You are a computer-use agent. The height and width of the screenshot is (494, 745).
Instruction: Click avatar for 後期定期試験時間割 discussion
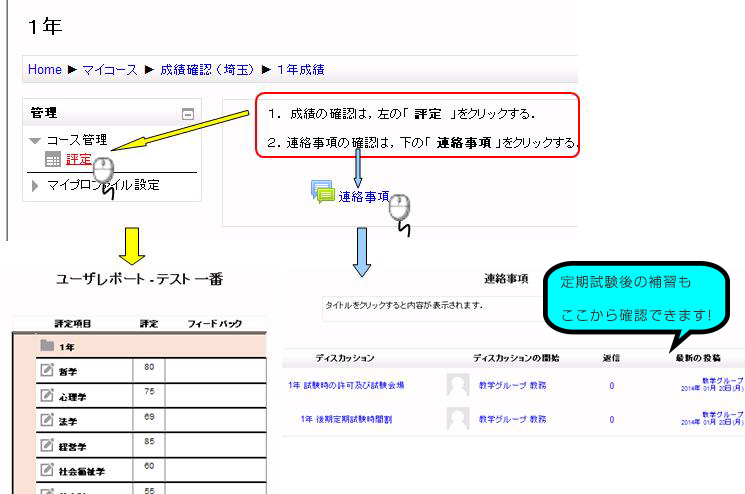click(x=458, y=419)
